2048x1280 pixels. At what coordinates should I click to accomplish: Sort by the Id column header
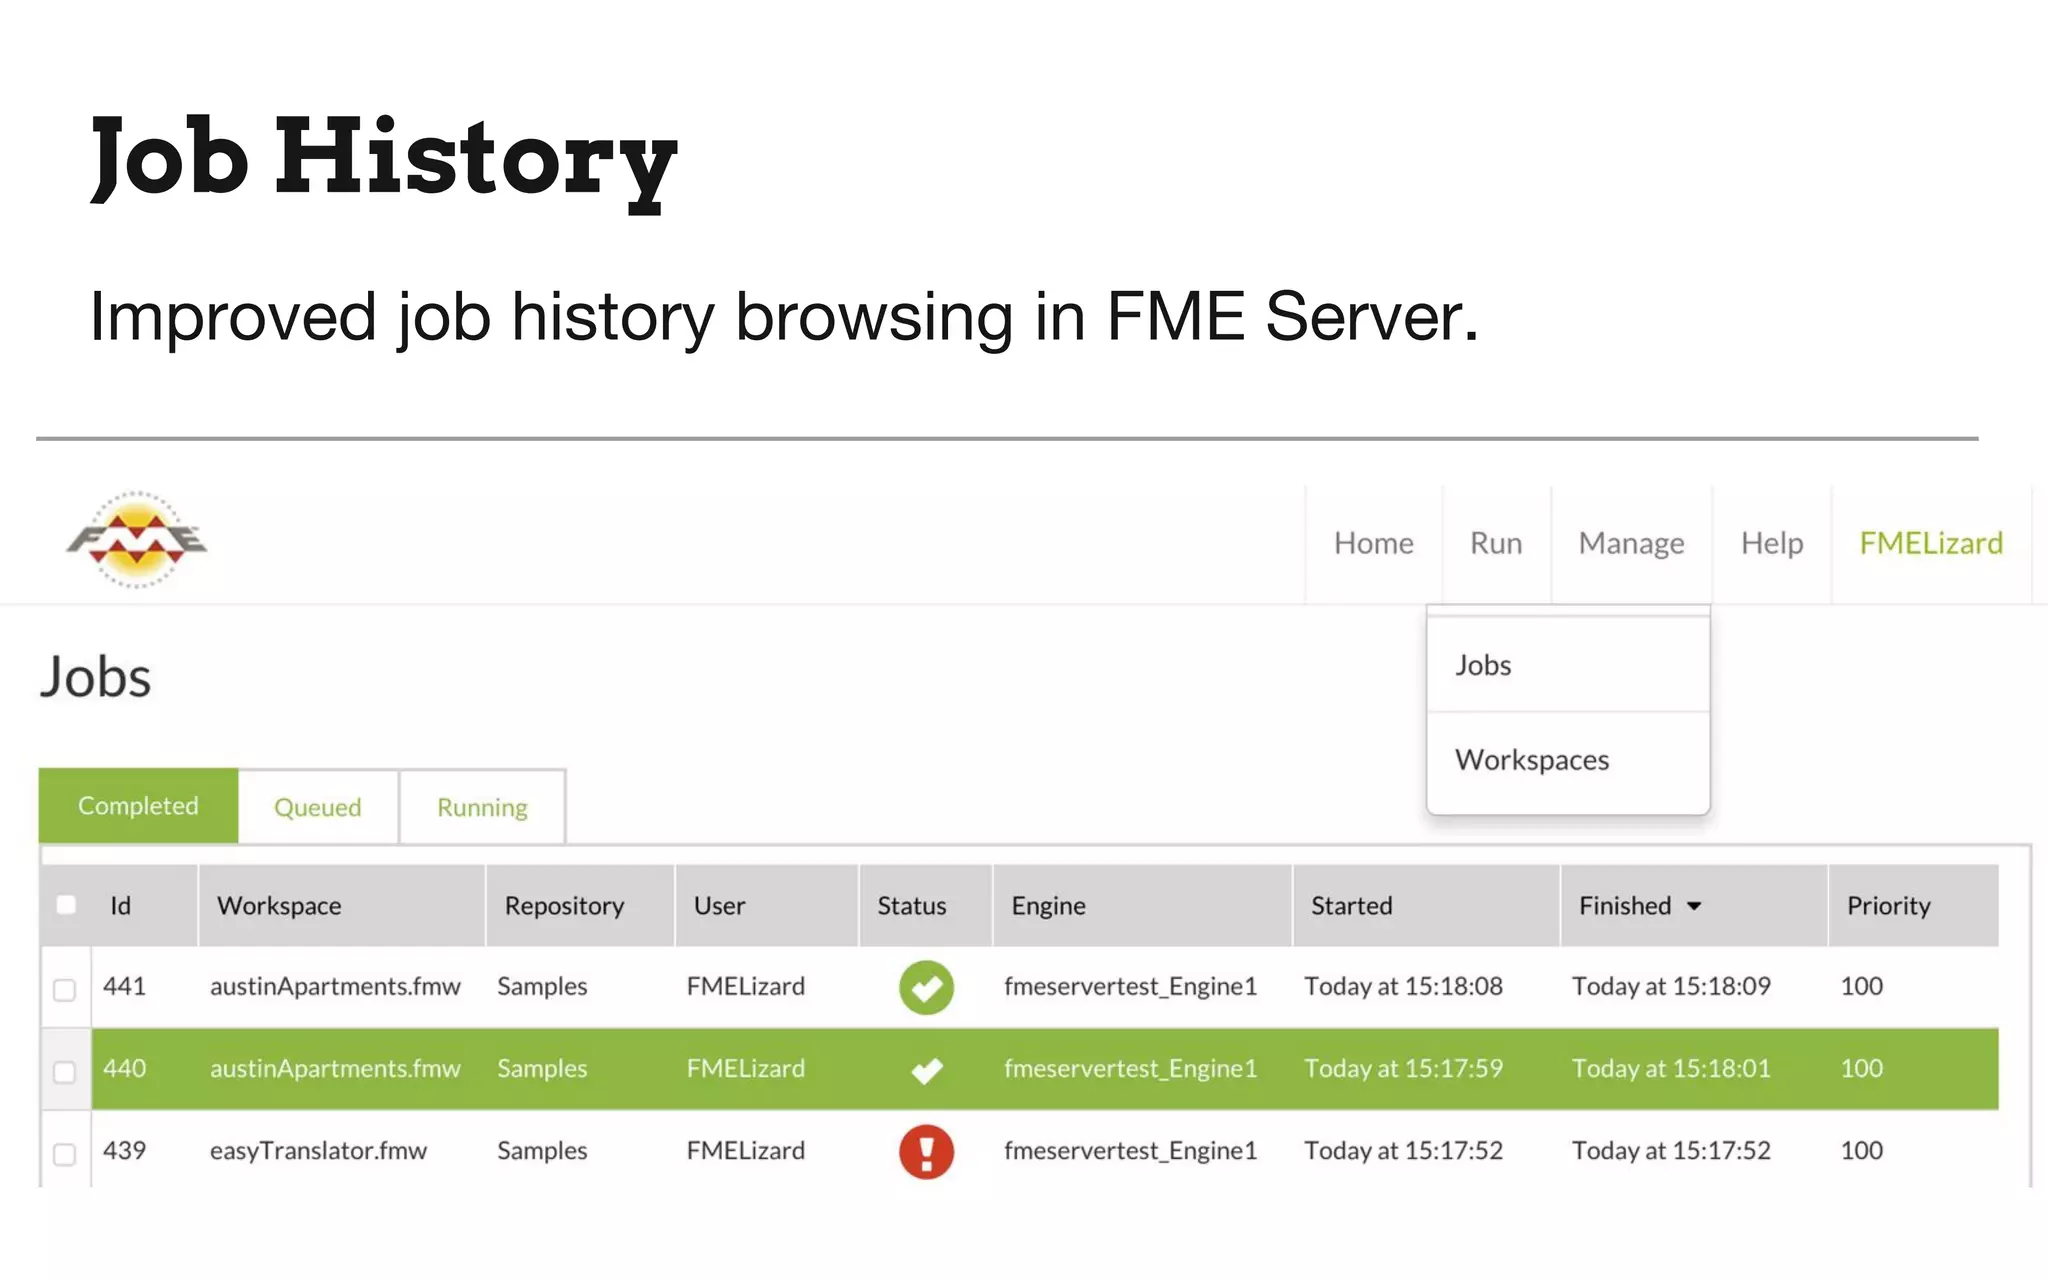click(120, 906)
